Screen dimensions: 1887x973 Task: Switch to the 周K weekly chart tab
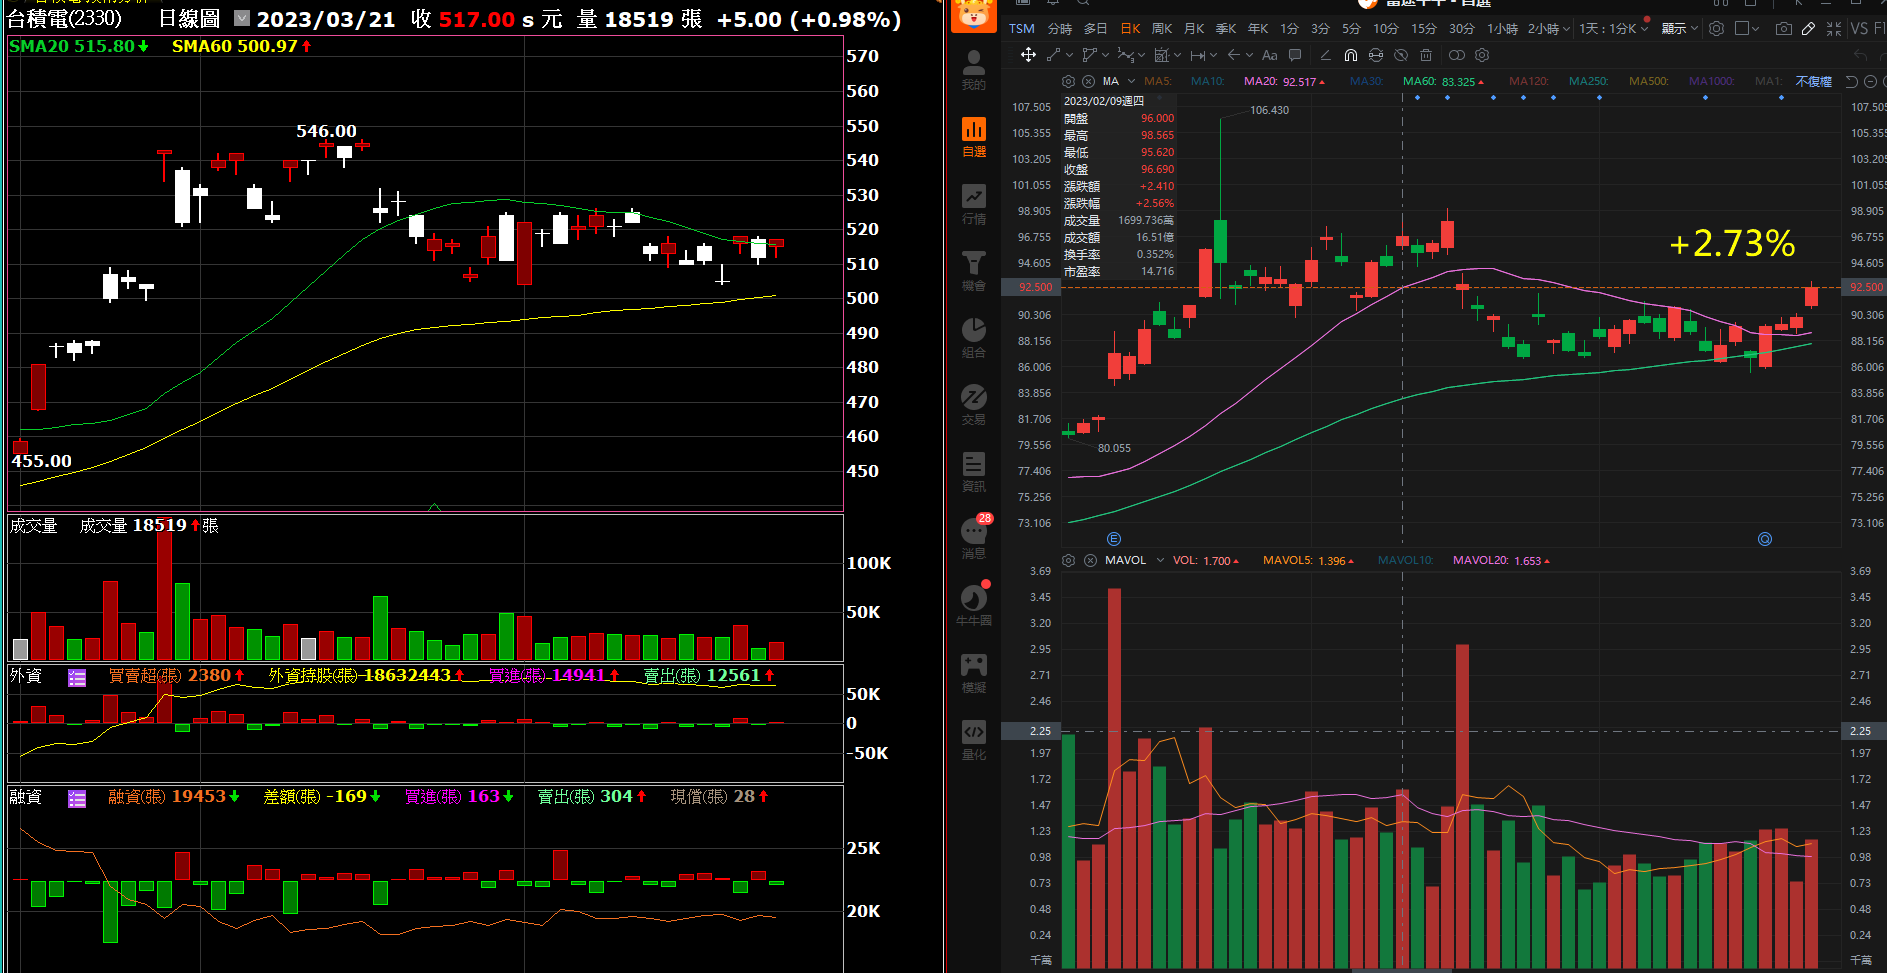click(x=1161, y=29)
